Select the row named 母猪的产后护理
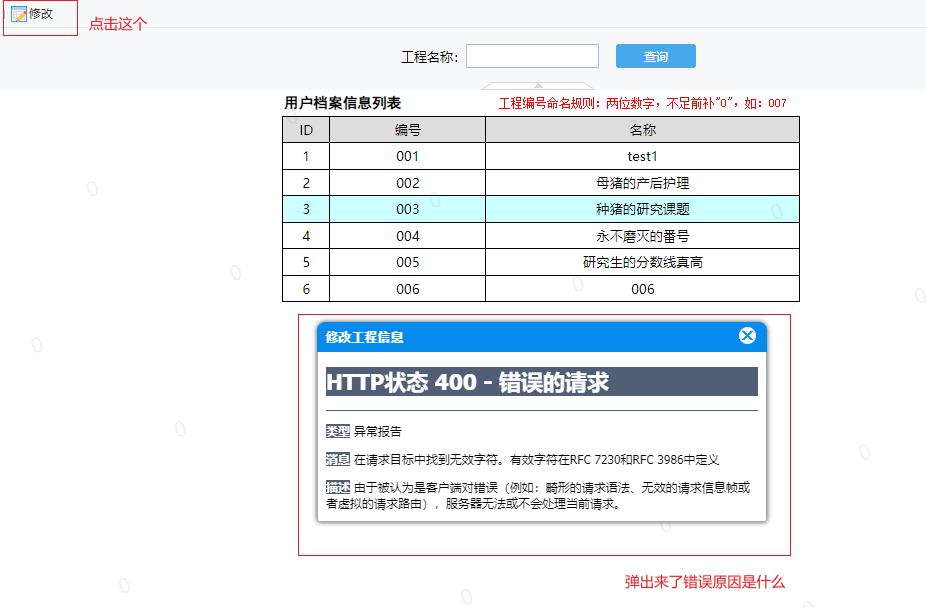 tap(541, 183)
